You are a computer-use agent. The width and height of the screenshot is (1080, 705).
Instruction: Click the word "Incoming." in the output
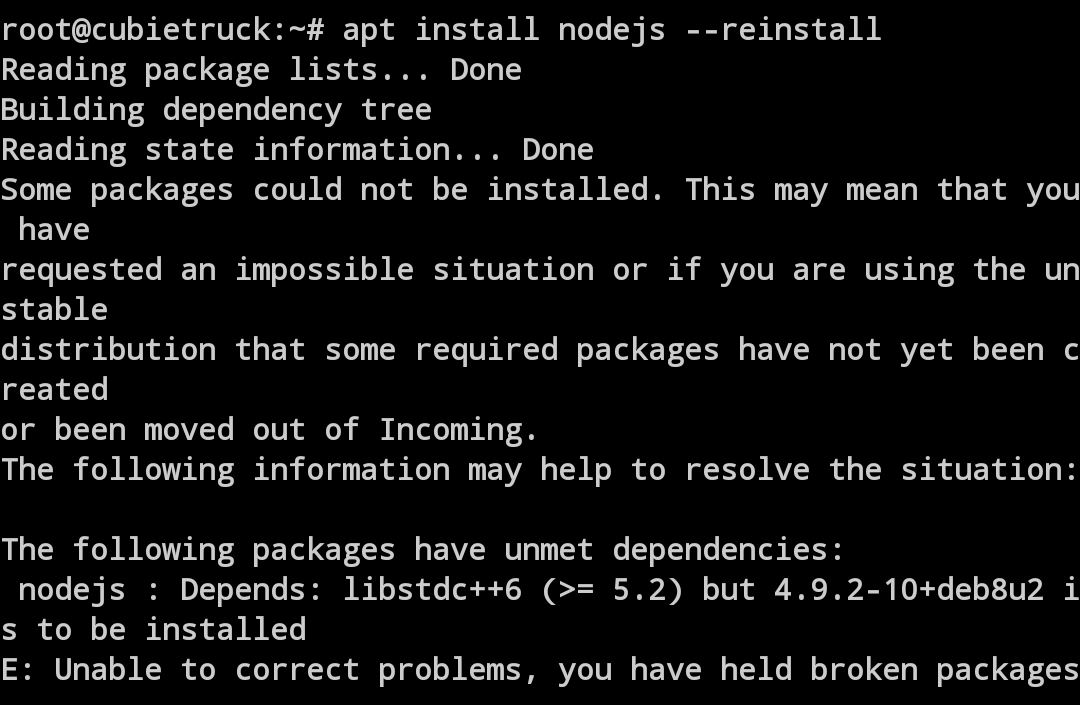pyautogui.click(x=459, y=429)
